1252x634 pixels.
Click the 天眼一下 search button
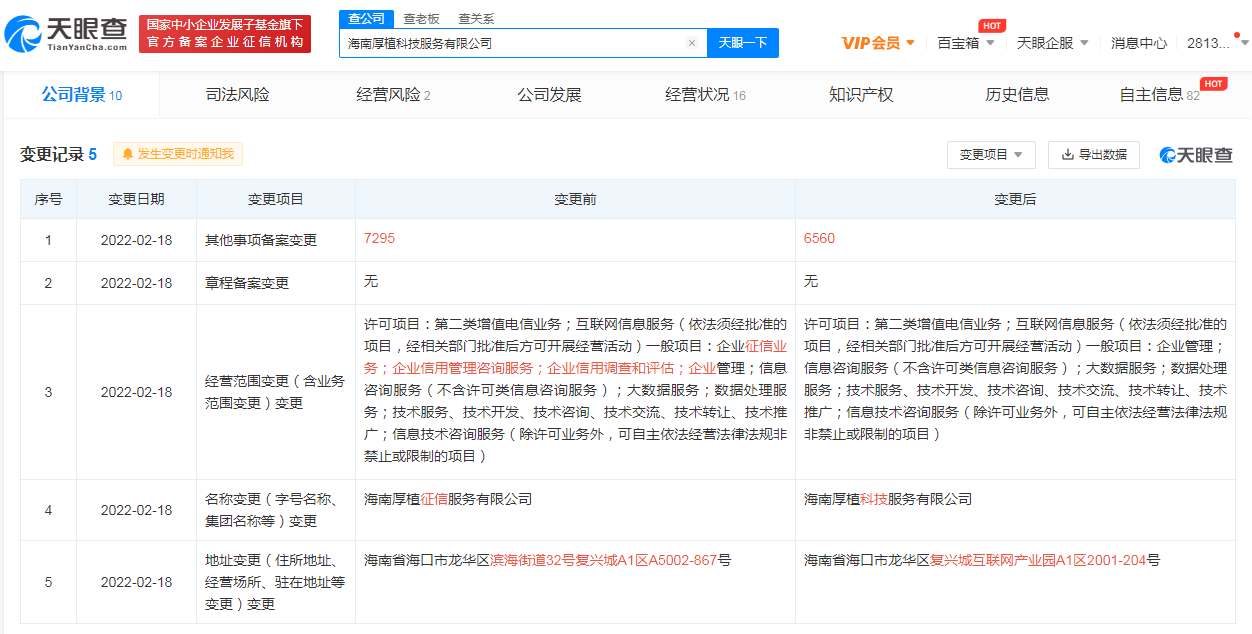pyautogui.click(x=742, y=43)
